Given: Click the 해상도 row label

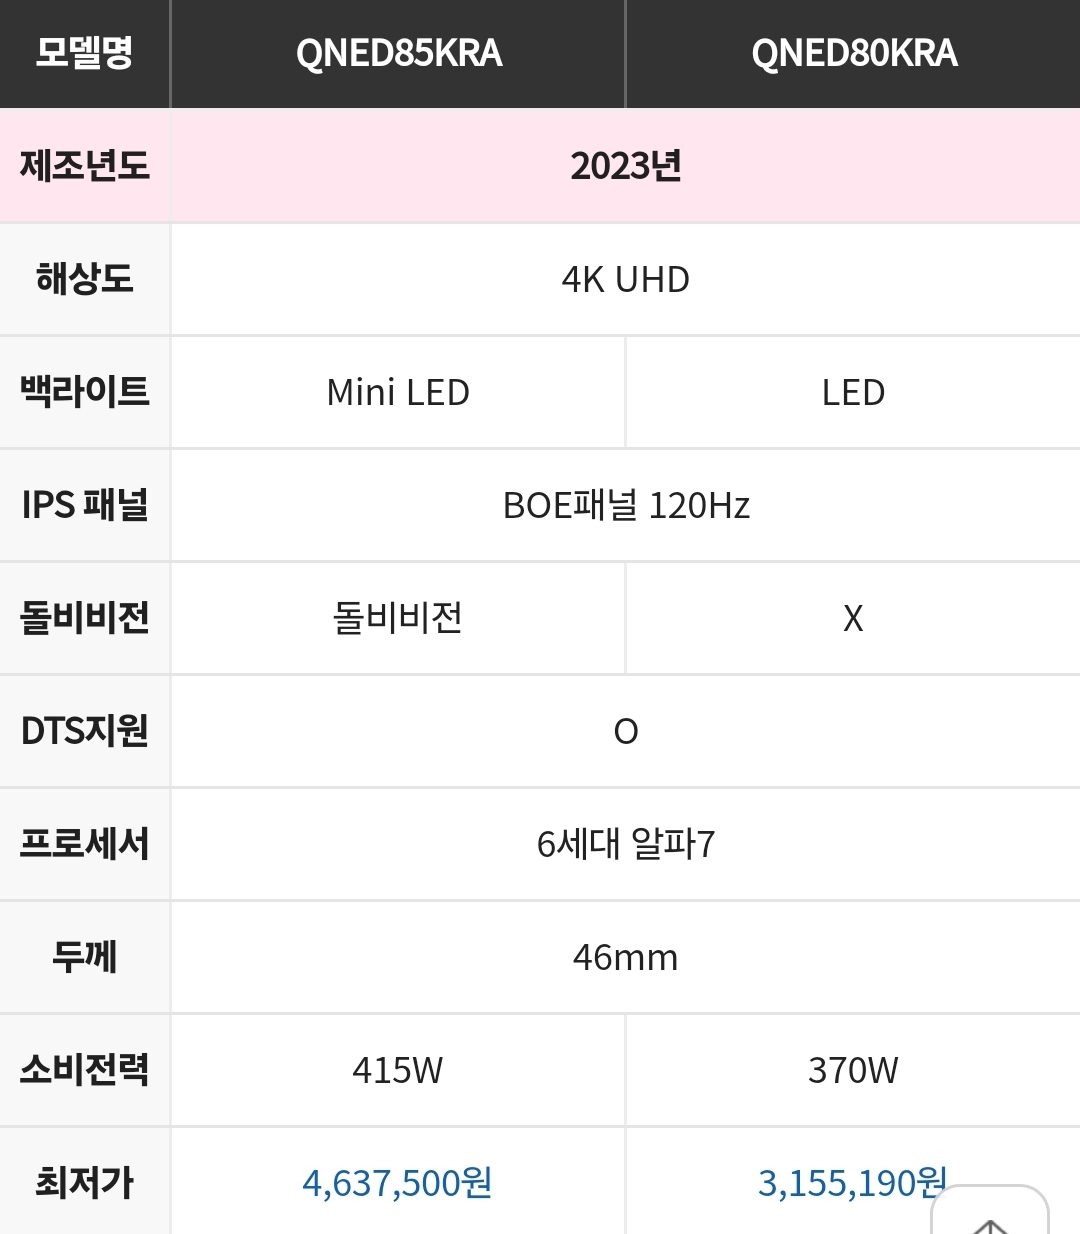Looking at the screenshot, I should (85, 279).
